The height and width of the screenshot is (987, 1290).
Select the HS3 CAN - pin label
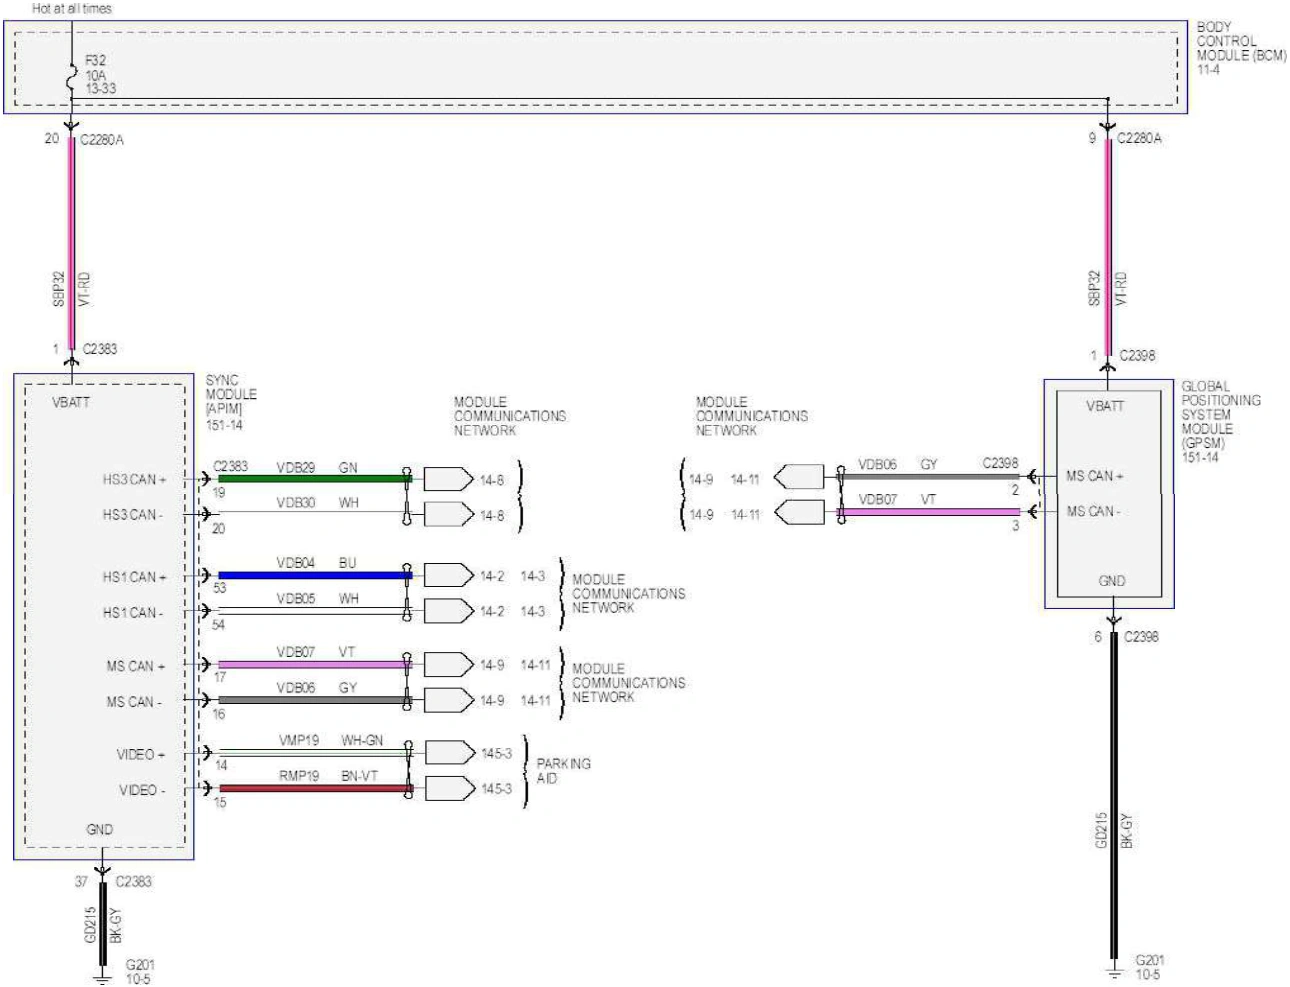click(x=132, y=514)
